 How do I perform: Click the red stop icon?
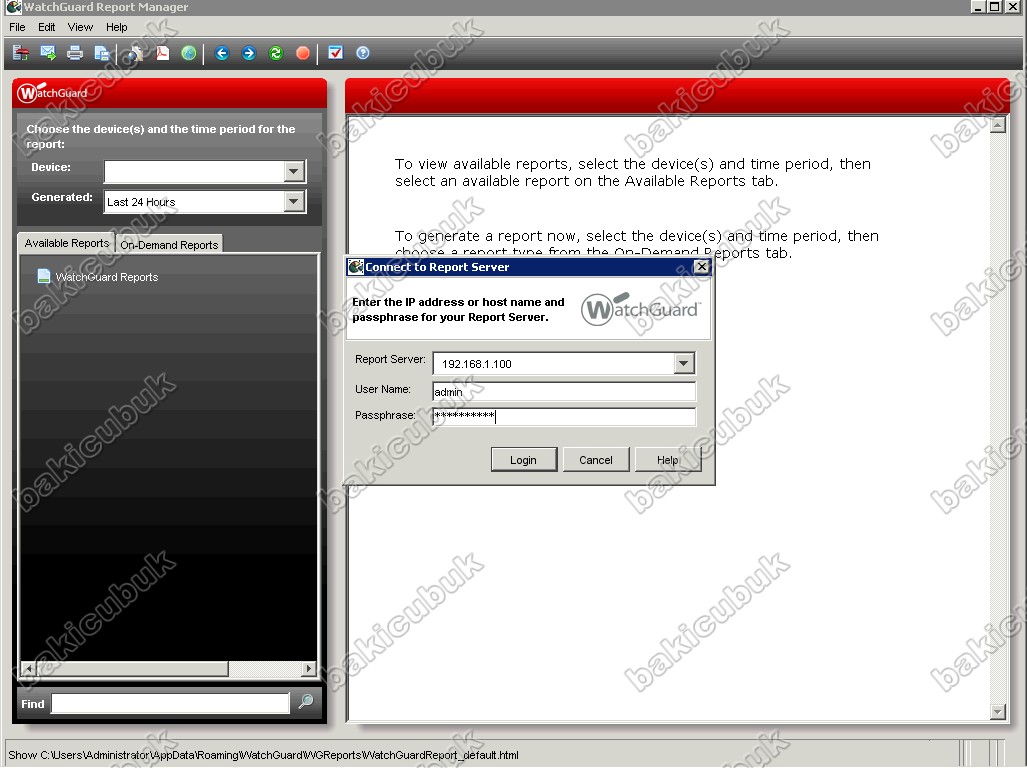tap(303, 53)
